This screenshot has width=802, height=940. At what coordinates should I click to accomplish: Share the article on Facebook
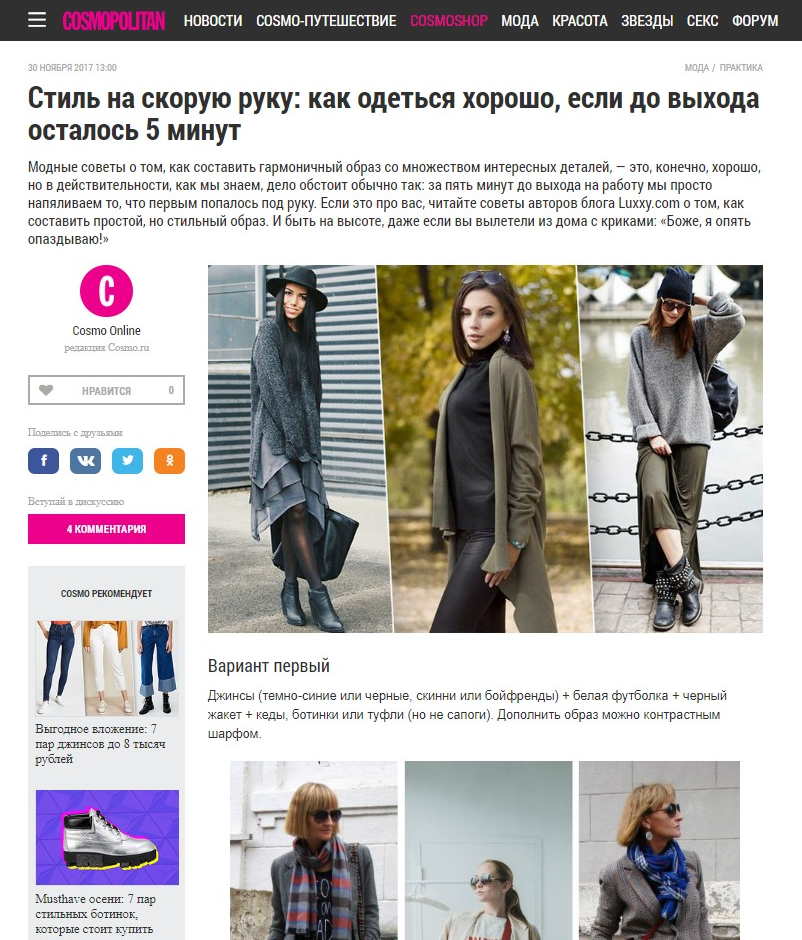tap(43, 461)
